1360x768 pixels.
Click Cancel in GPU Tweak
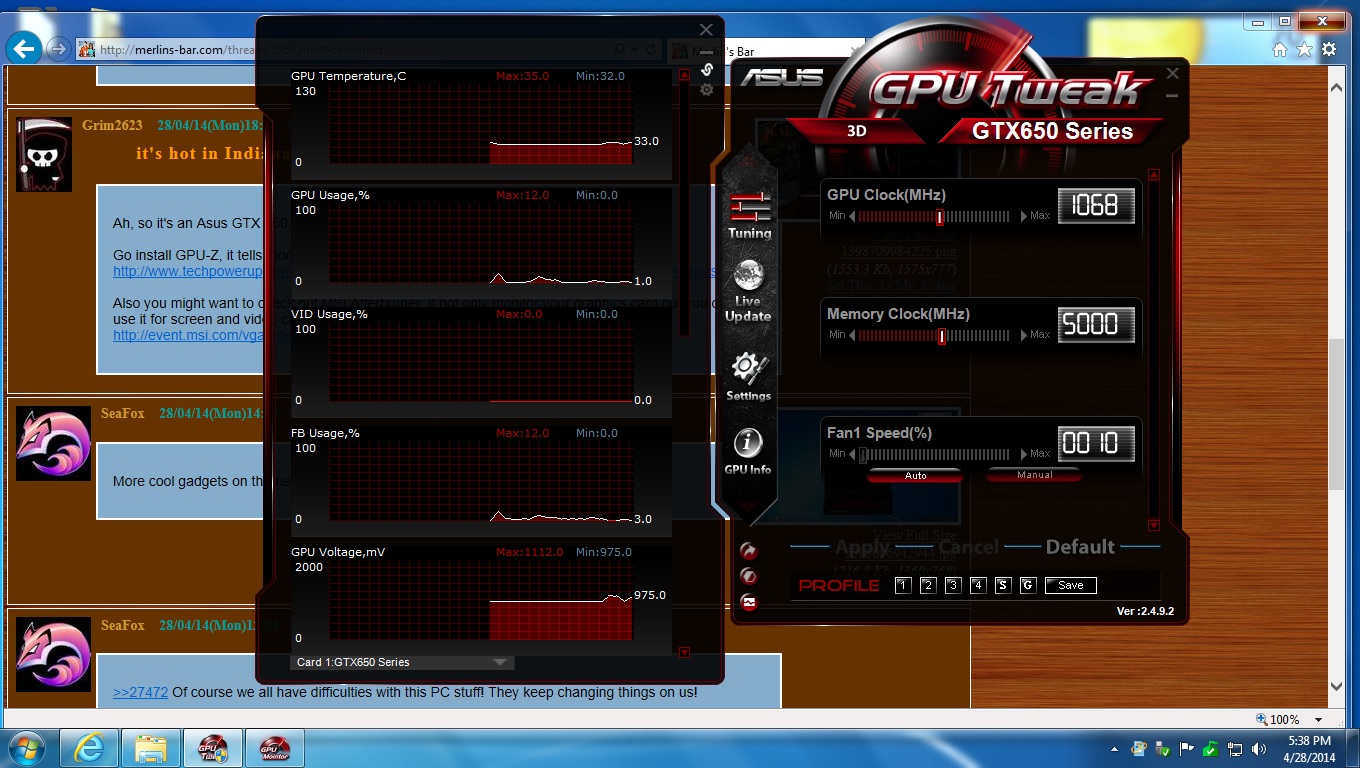pos(968,546)
